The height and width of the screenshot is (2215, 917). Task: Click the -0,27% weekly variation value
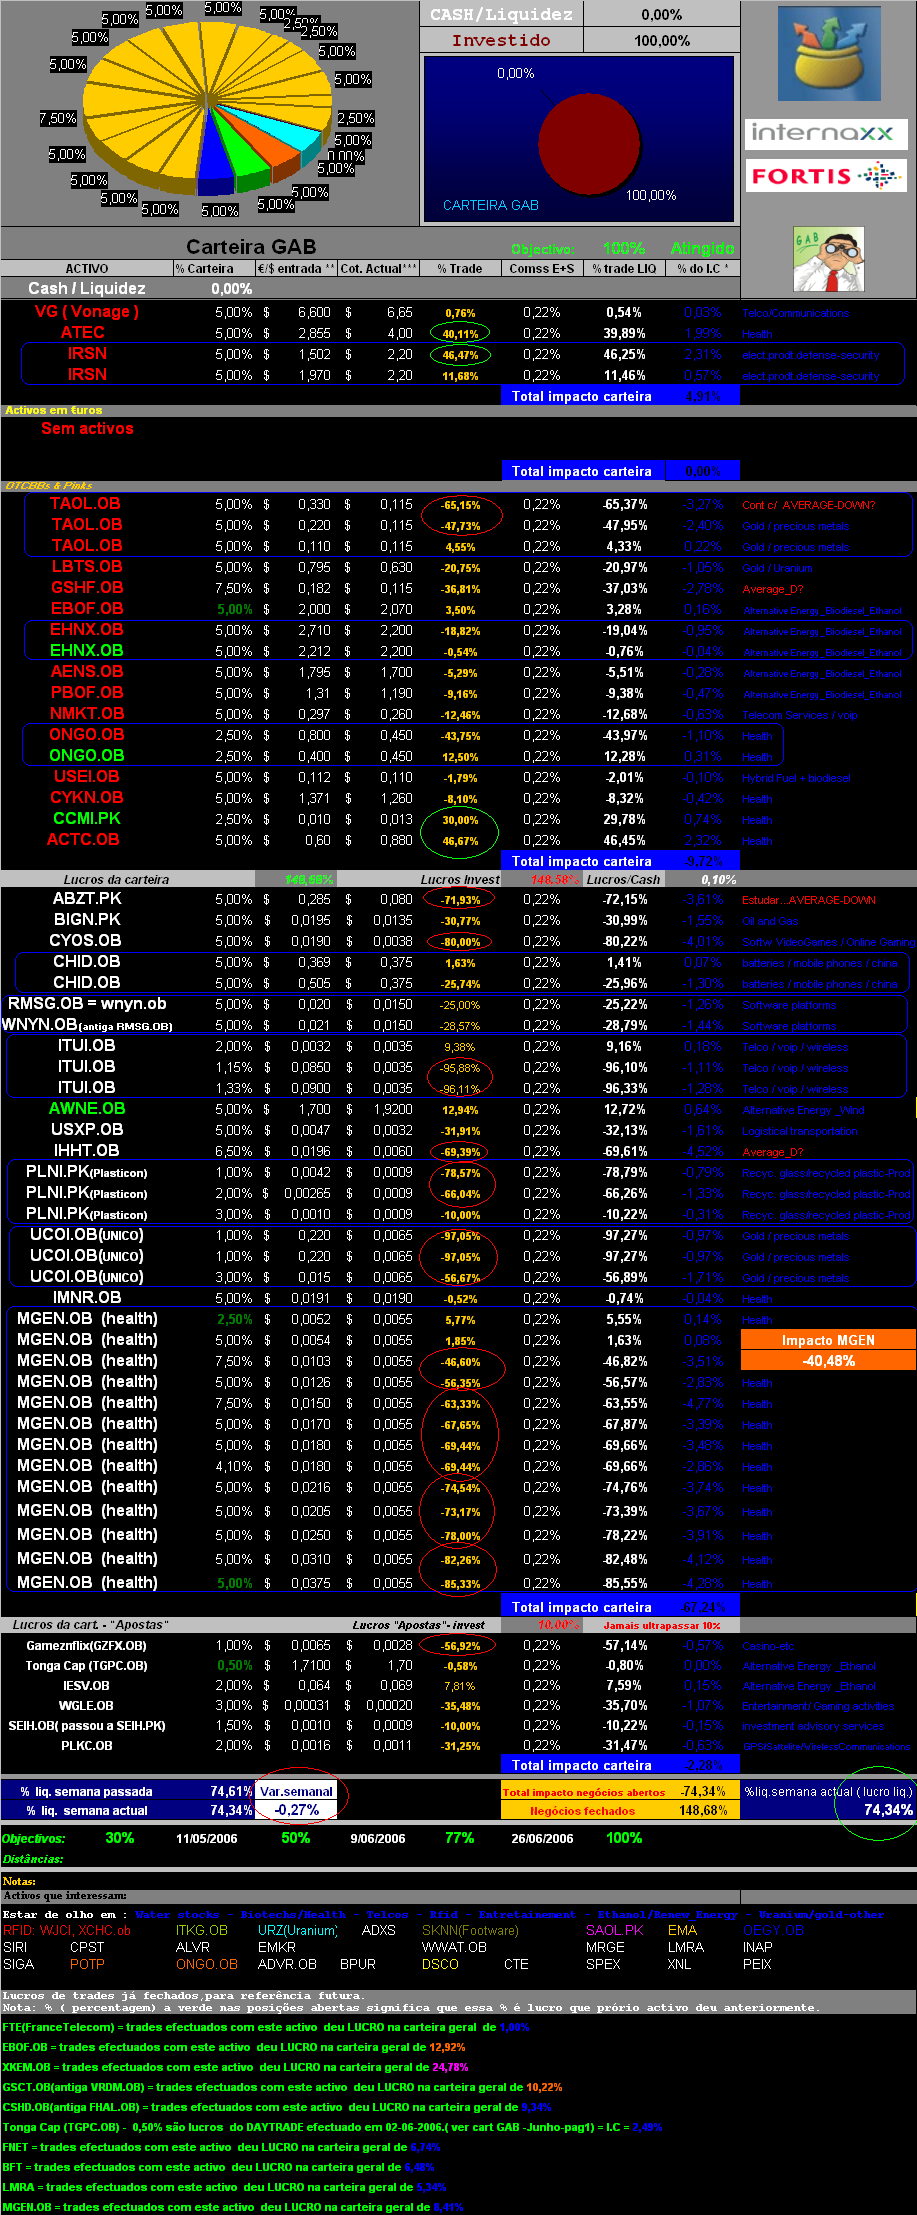[296, 1809]
